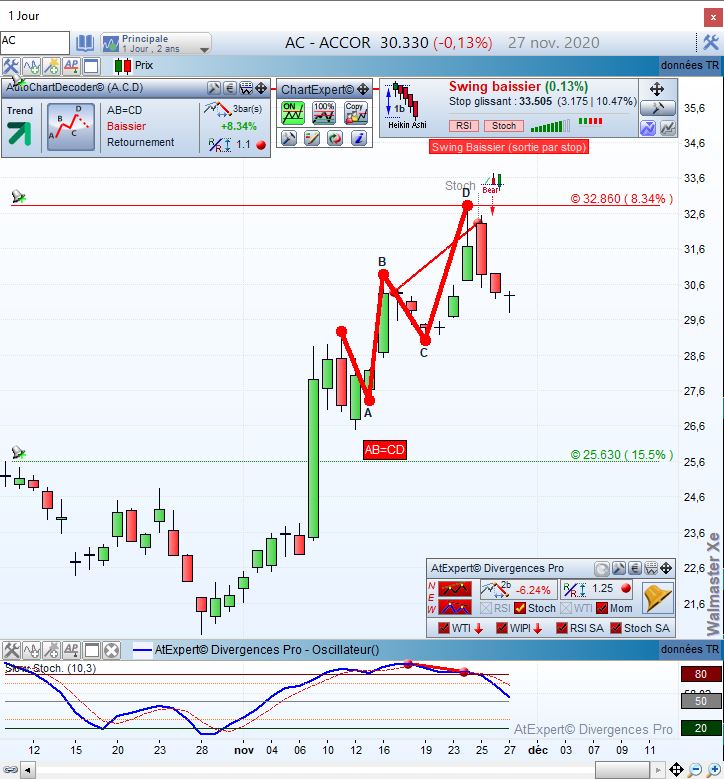Click the blue chart mode icon in Swing panel

tap(648, 128)
